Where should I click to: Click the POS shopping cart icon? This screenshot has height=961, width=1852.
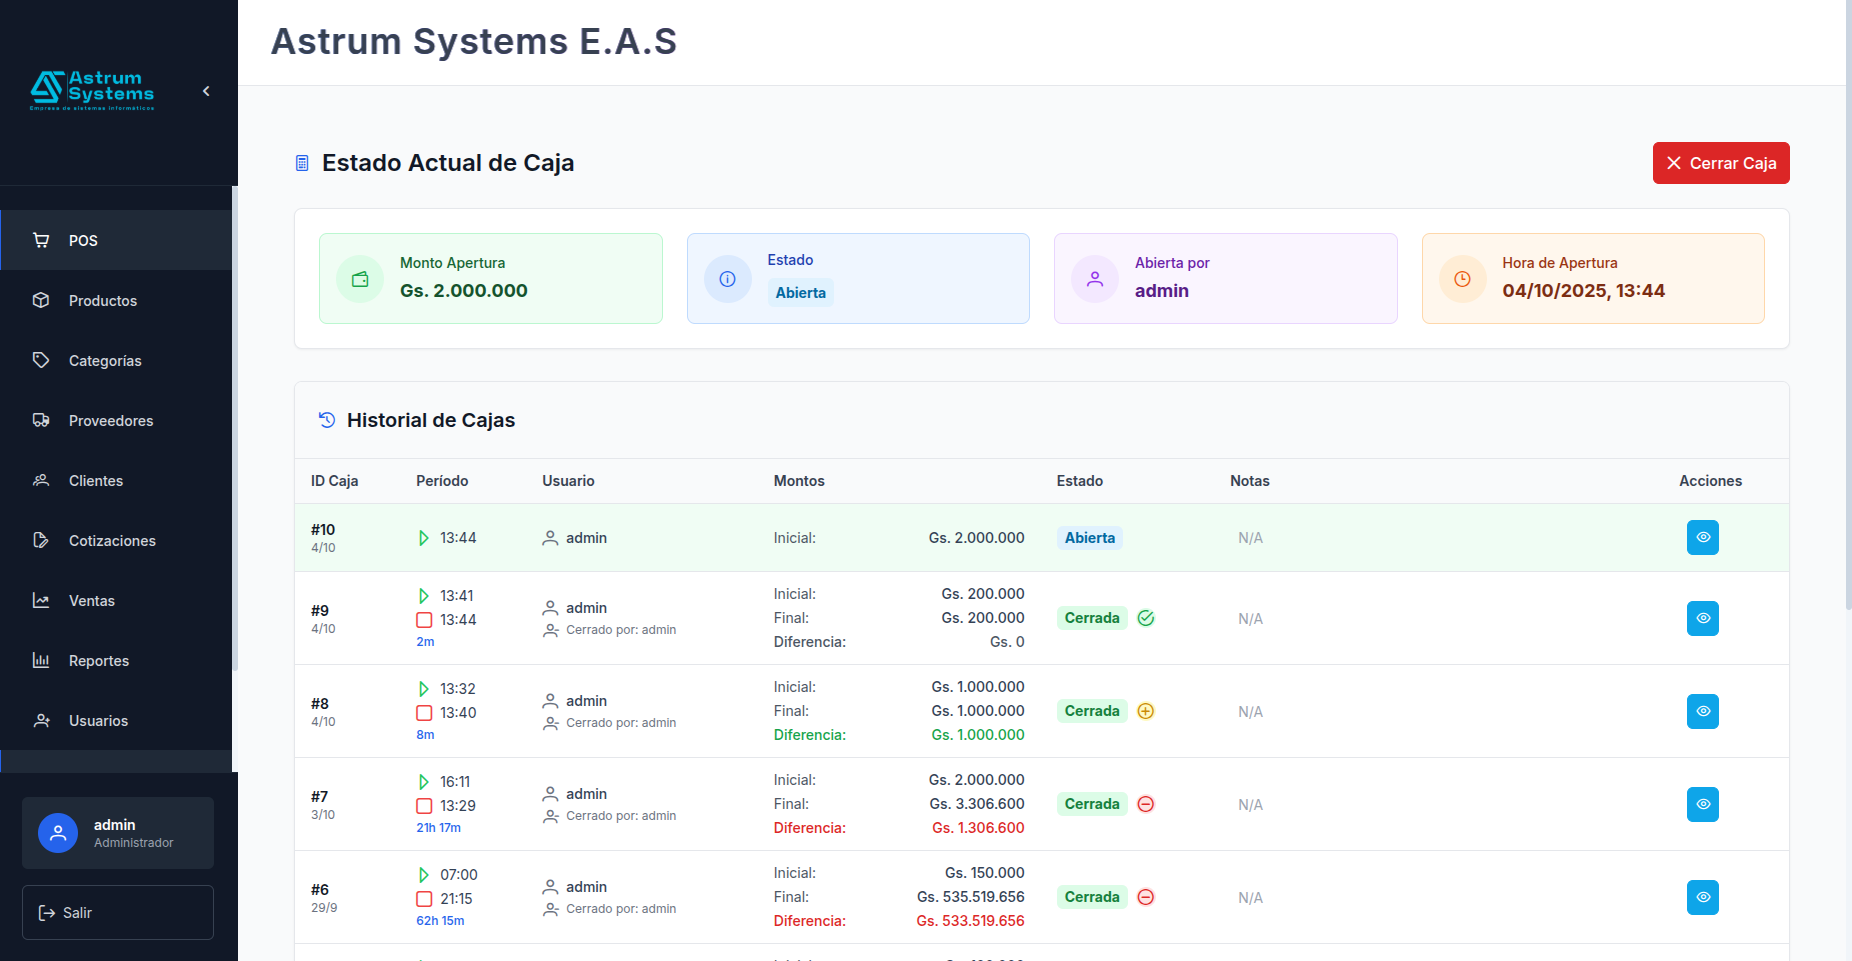pos(41,240)
